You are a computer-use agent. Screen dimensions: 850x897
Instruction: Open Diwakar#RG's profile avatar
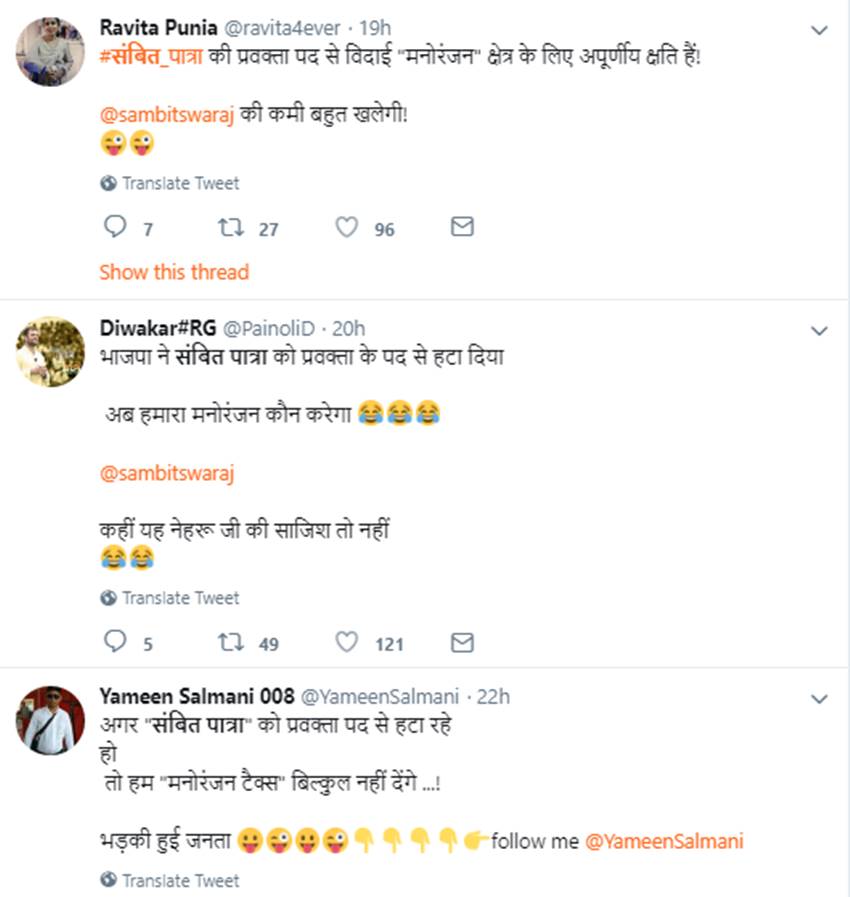click(50, 352)
